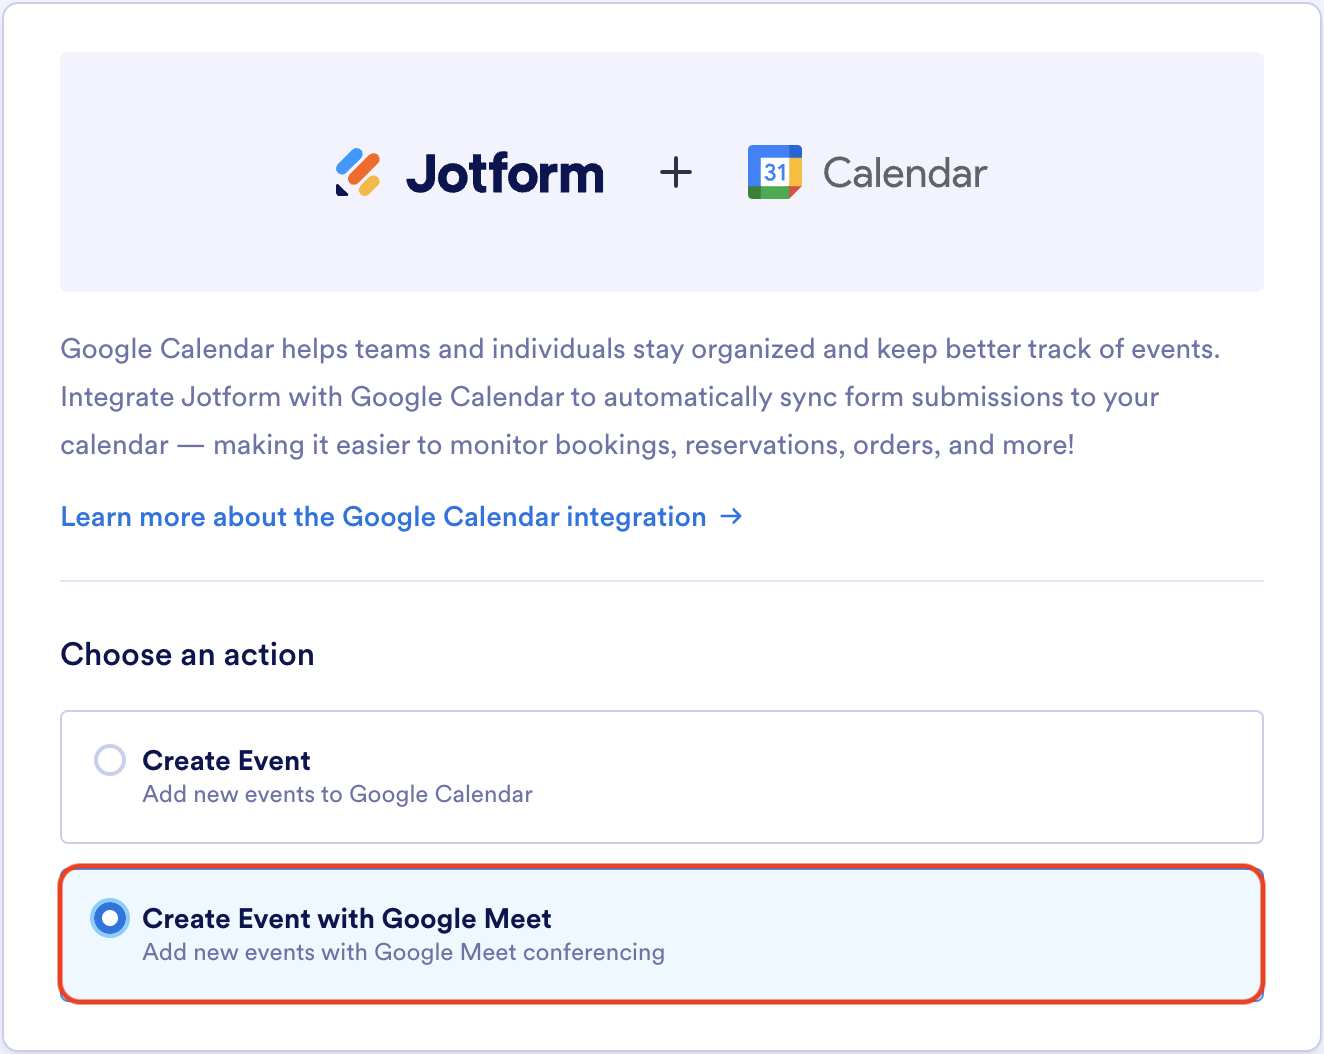Click the "Create Event with Google Meet" title

[347, 919]
